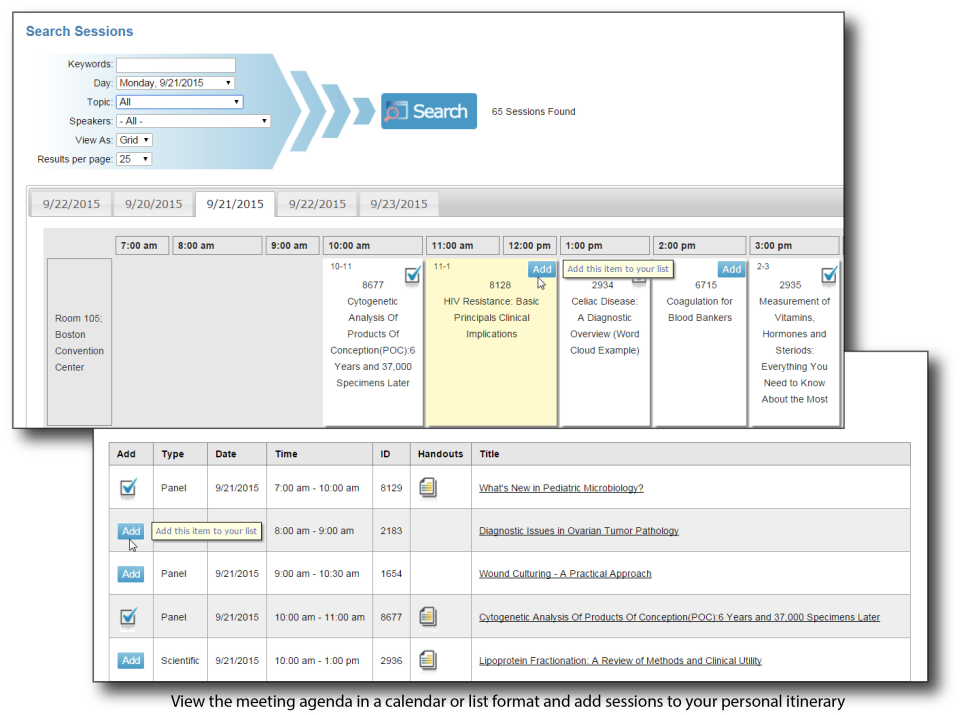This screenshot has width=960, height=715.
Task: Follow the Coagulation for Blood Bankers Add button
Action: [x=731, y=269]
